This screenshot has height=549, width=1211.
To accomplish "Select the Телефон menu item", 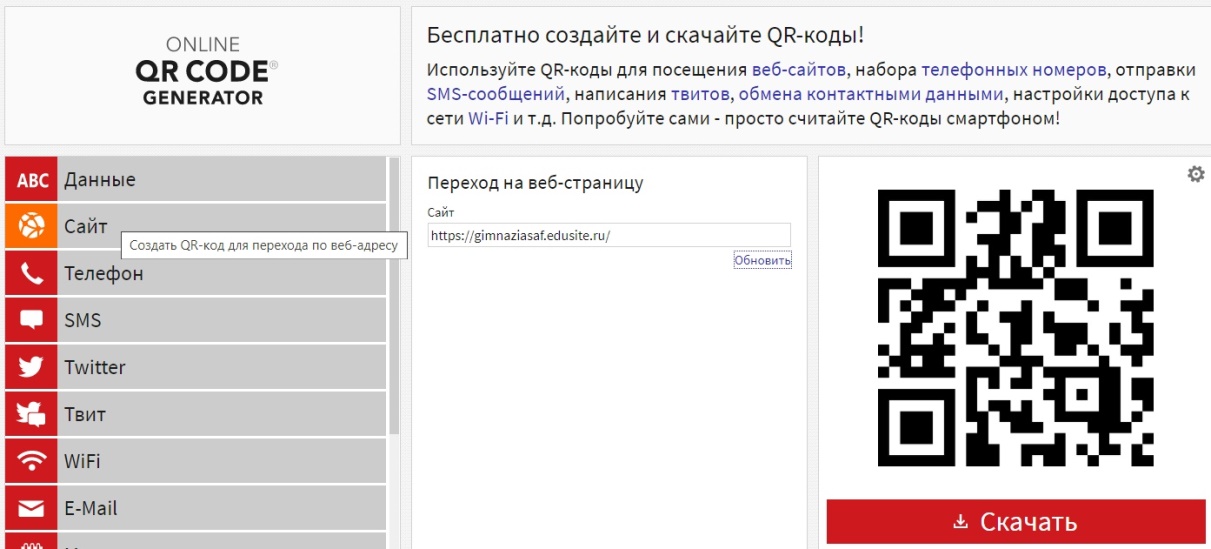I will click(x=195, y=274).
